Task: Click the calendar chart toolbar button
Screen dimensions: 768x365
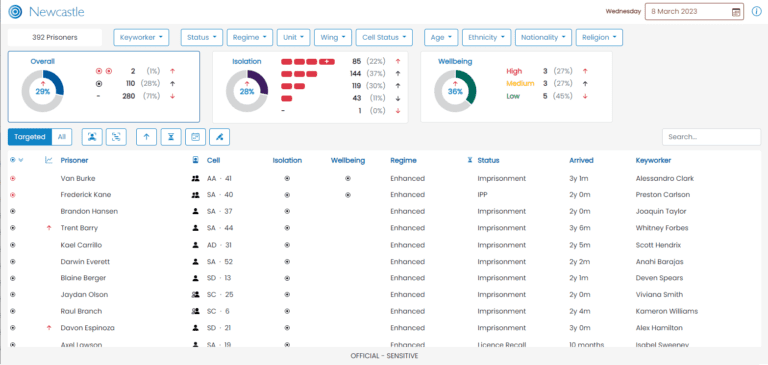Action: coord(195,137)
